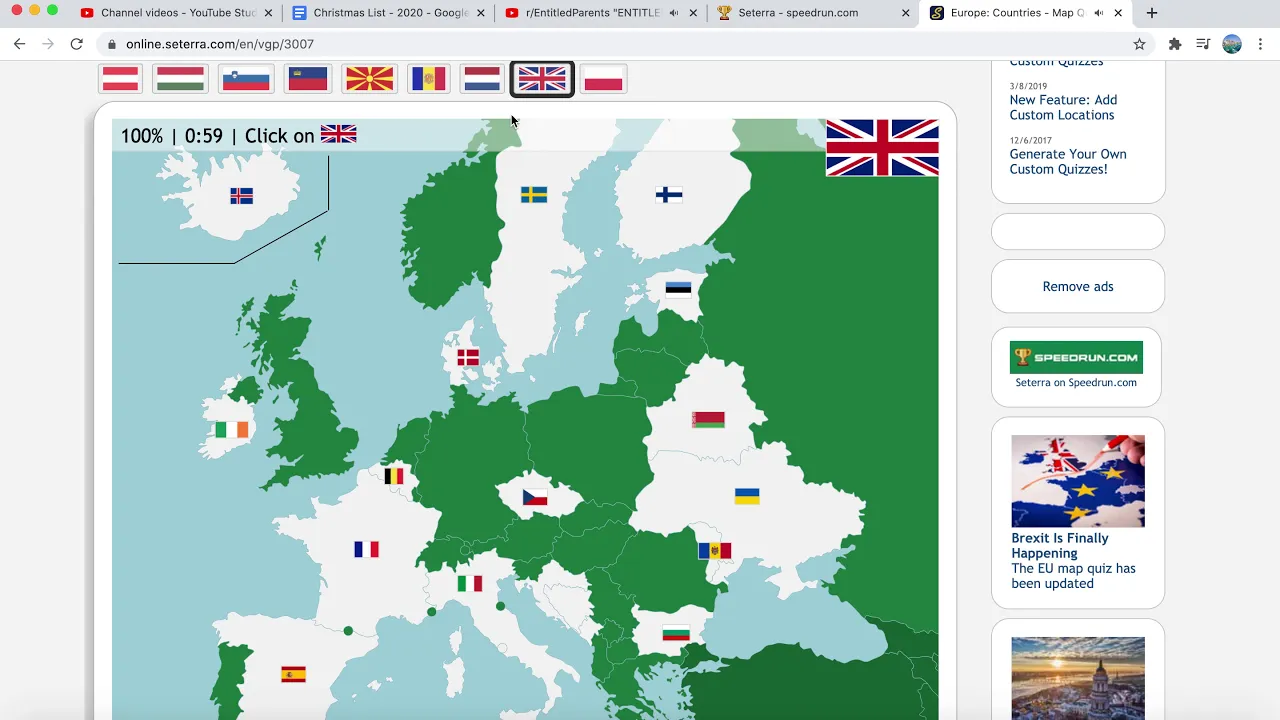Mute audio on the r/EntitledParents tab
The width and height of the screenshot is (1280, 720).
click(673, 13)
